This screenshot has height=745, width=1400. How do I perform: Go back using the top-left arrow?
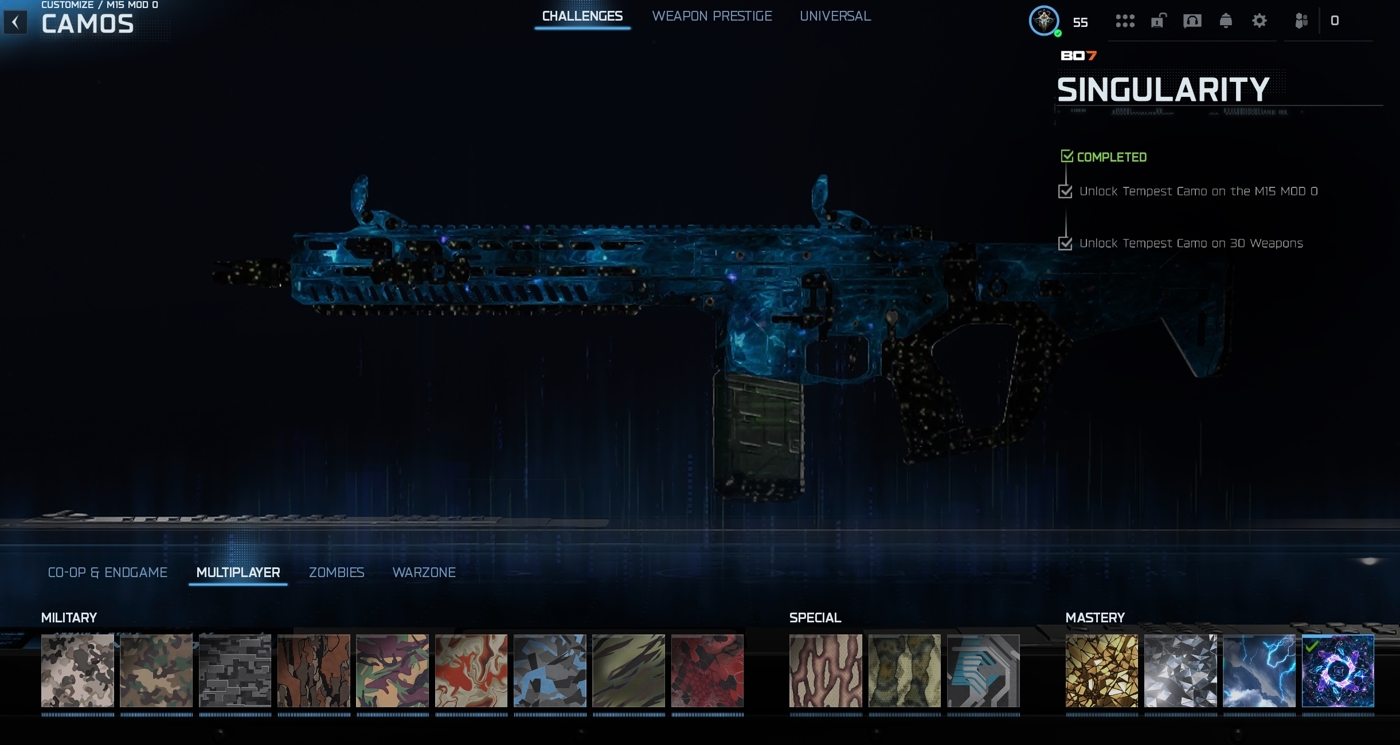15,22
